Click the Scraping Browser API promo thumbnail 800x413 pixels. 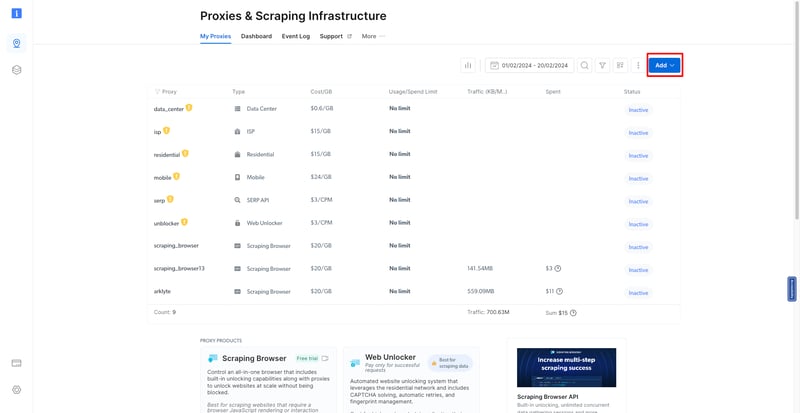566,368
